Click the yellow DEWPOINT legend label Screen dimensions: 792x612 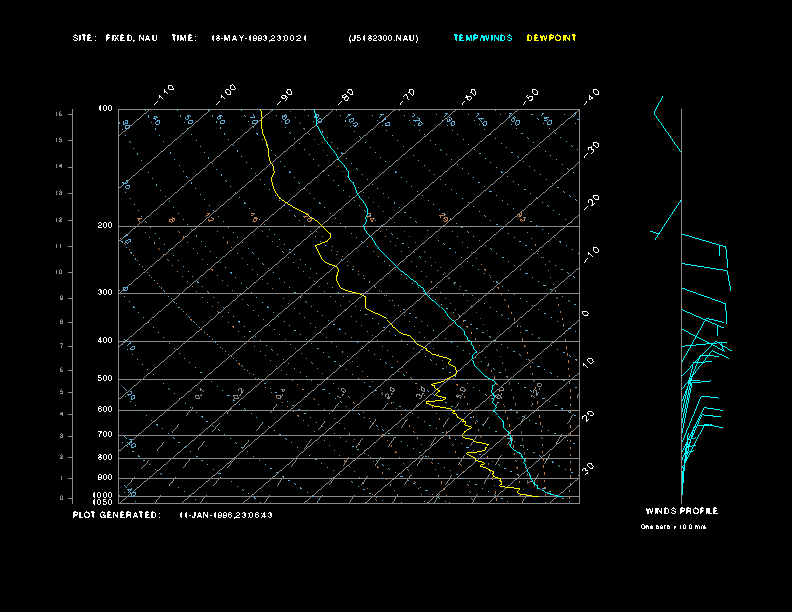pyautogui.click(x=551, y=38)
